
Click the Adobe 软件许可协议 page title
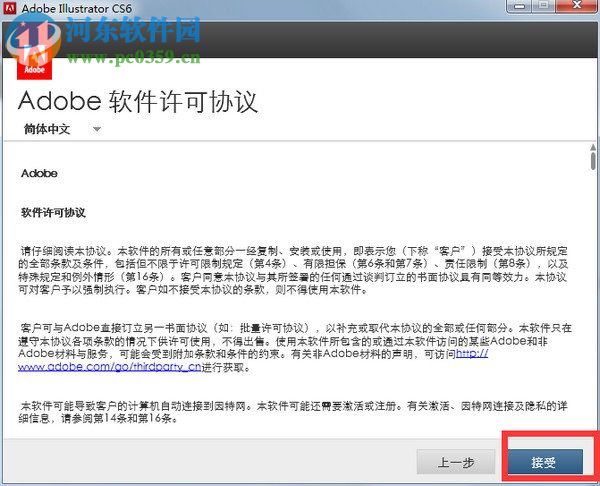[x=138, y=102]
